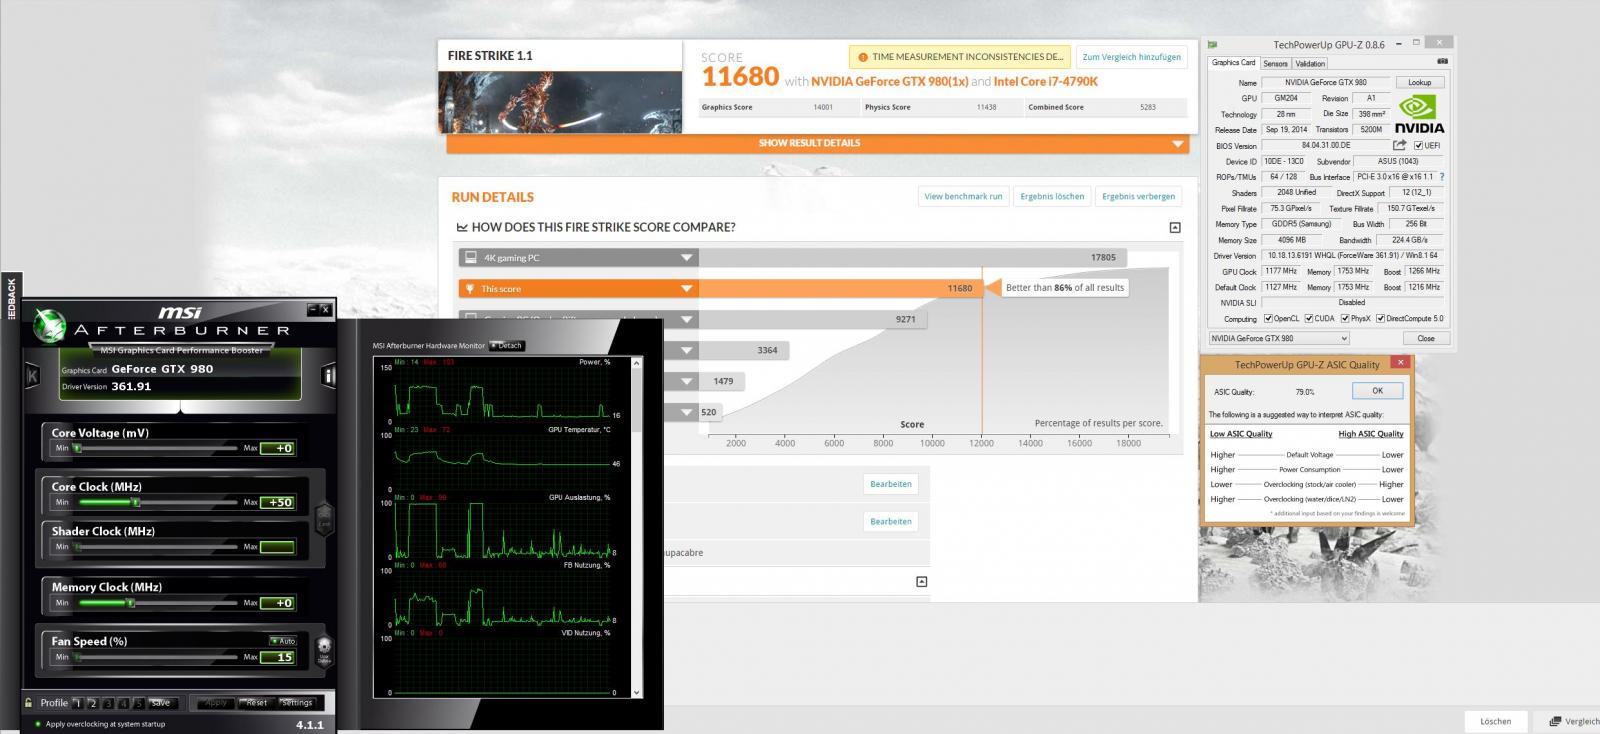Click Core Voltage slider handle

(76, 448)
